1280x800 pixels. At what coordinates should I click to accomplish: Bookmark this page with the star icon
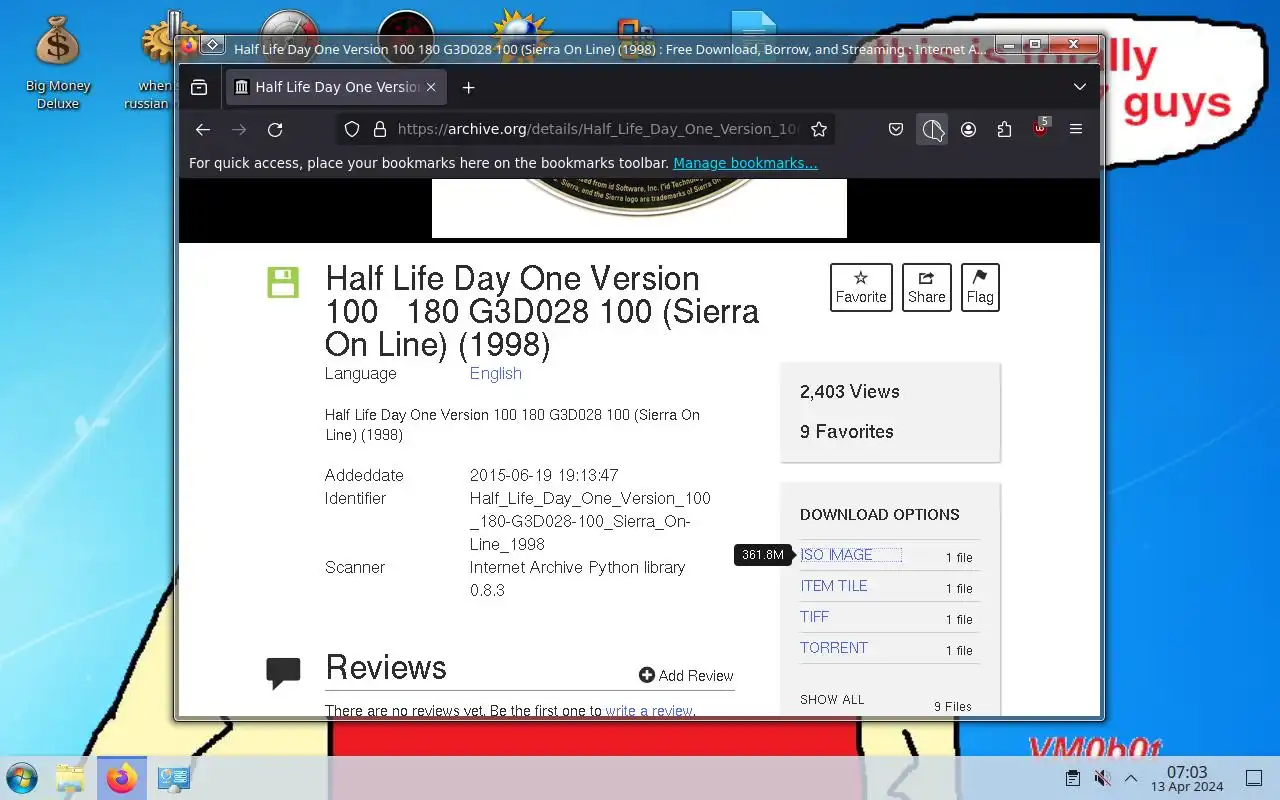point(819,129)
